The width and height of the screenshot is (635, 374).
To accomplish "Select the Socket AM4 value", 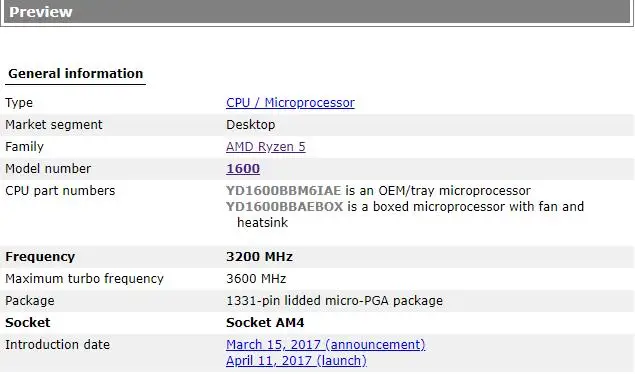I will 265,323.
